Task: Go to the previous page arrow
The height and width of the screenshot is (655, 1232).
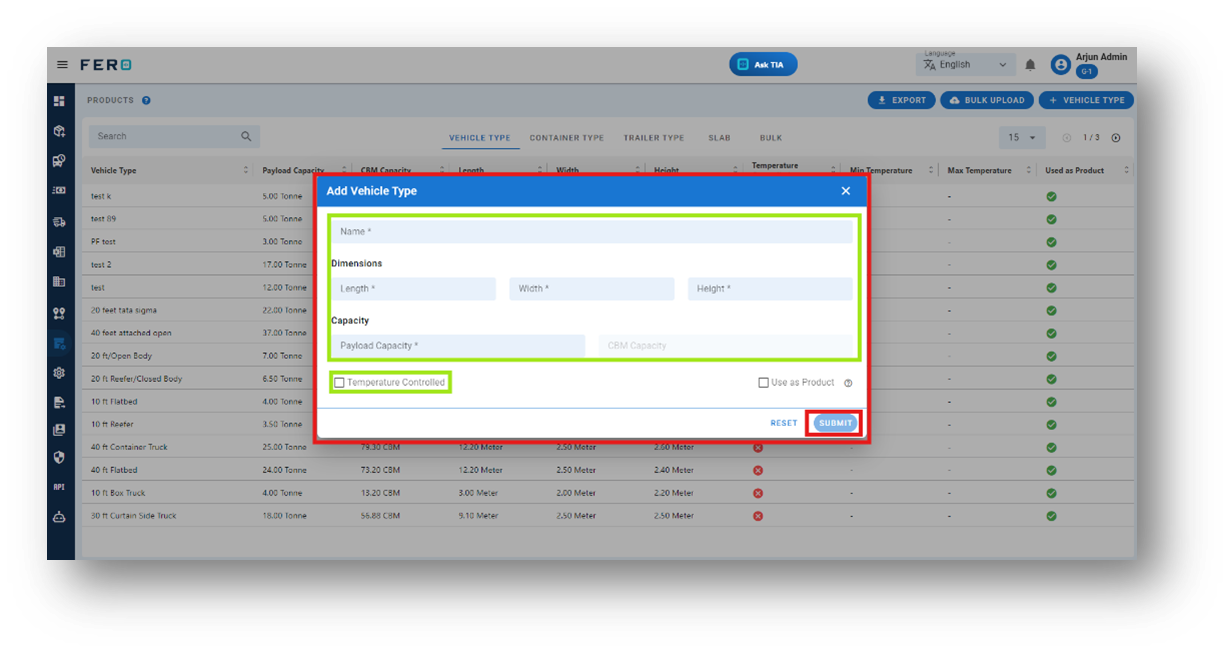Action: [x=1067, y=138]
